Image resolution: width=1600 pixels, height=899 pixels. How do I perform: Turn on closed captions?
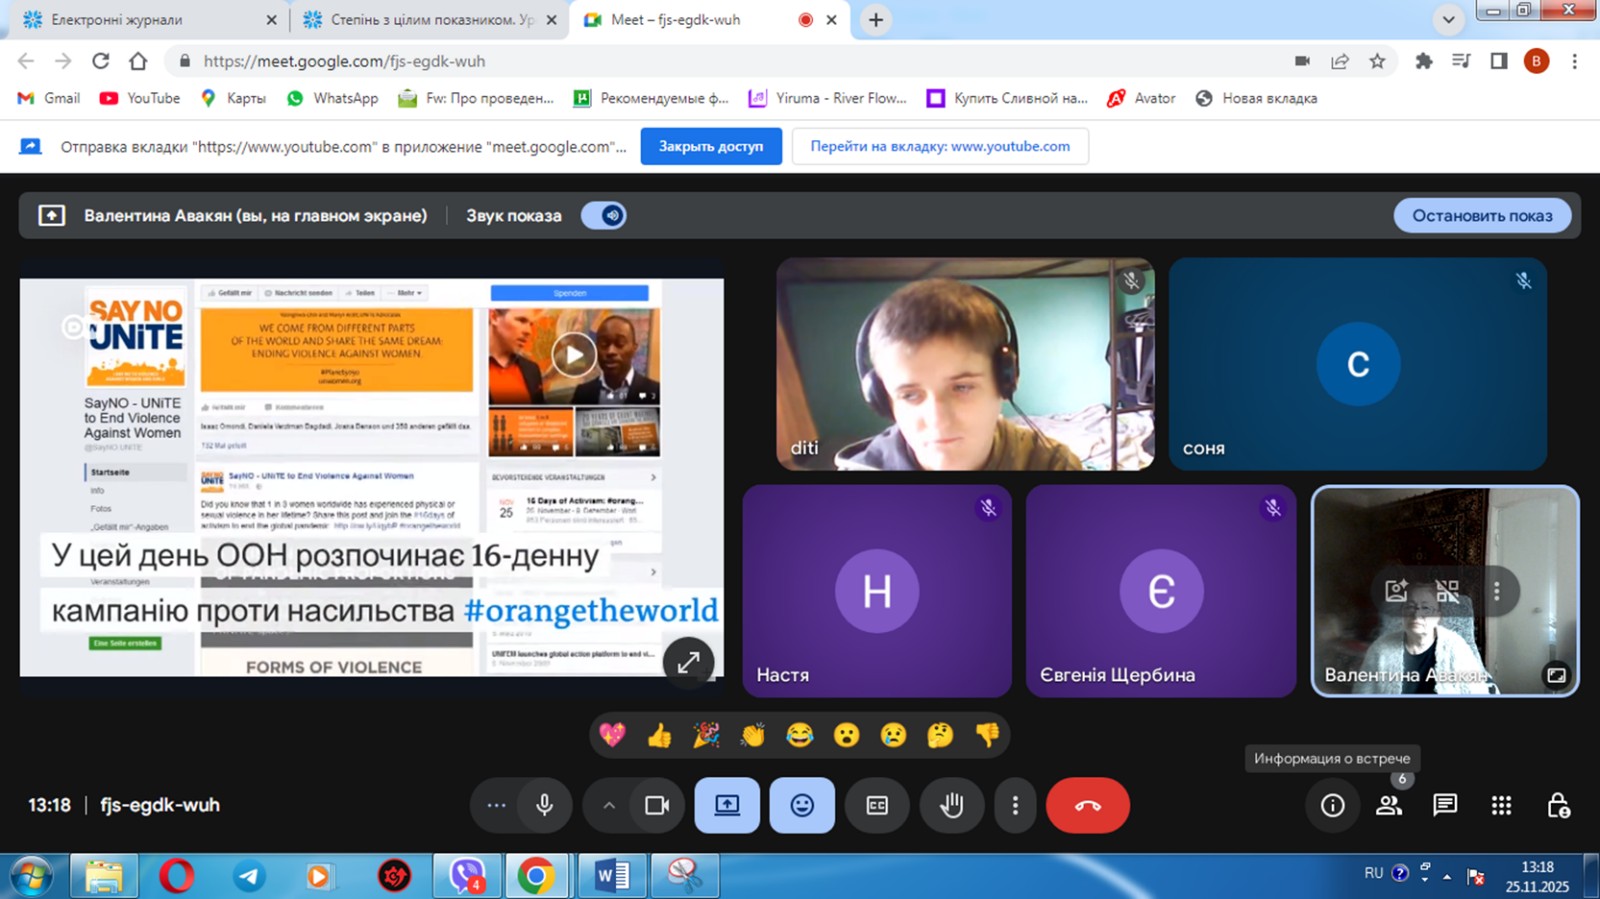pyautogui.click(x=877, y=805)
